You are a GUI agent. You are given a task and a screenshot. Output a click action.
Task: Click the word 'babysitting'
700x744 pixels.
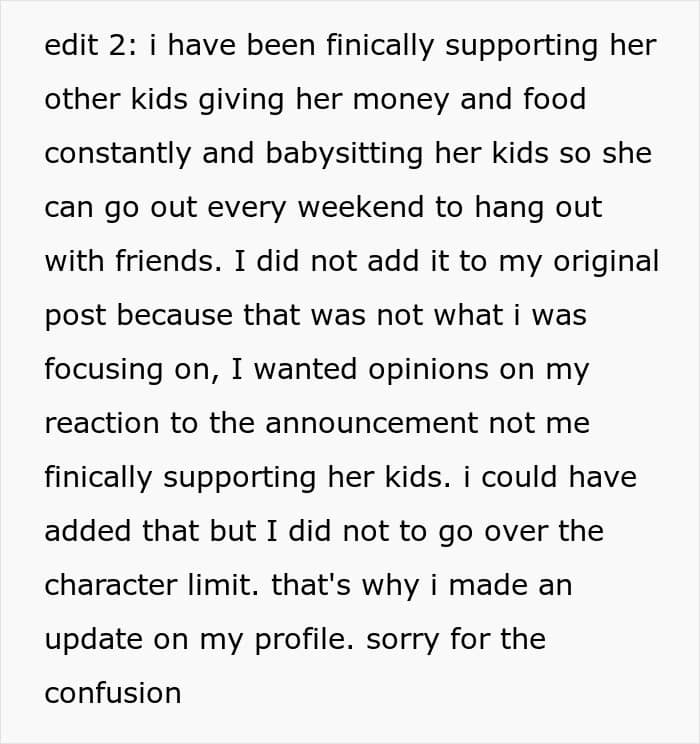click(x=344, y=155)
